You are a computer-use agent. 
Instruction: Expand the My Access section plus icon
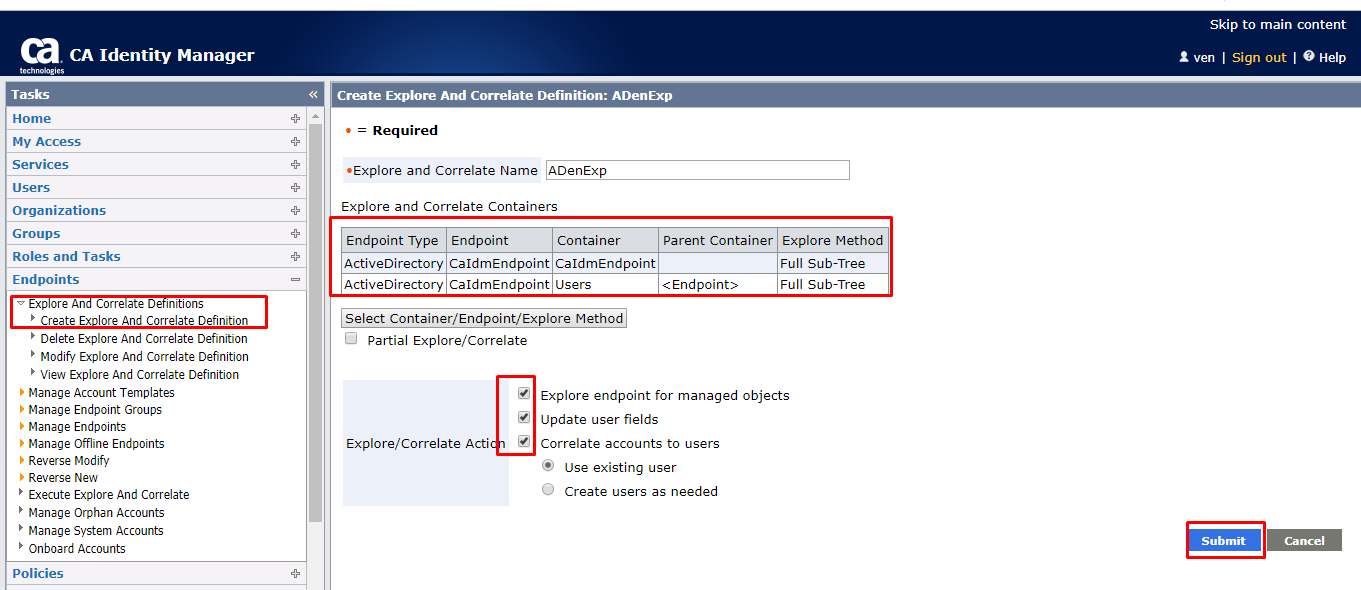click(x=295, y=141)
